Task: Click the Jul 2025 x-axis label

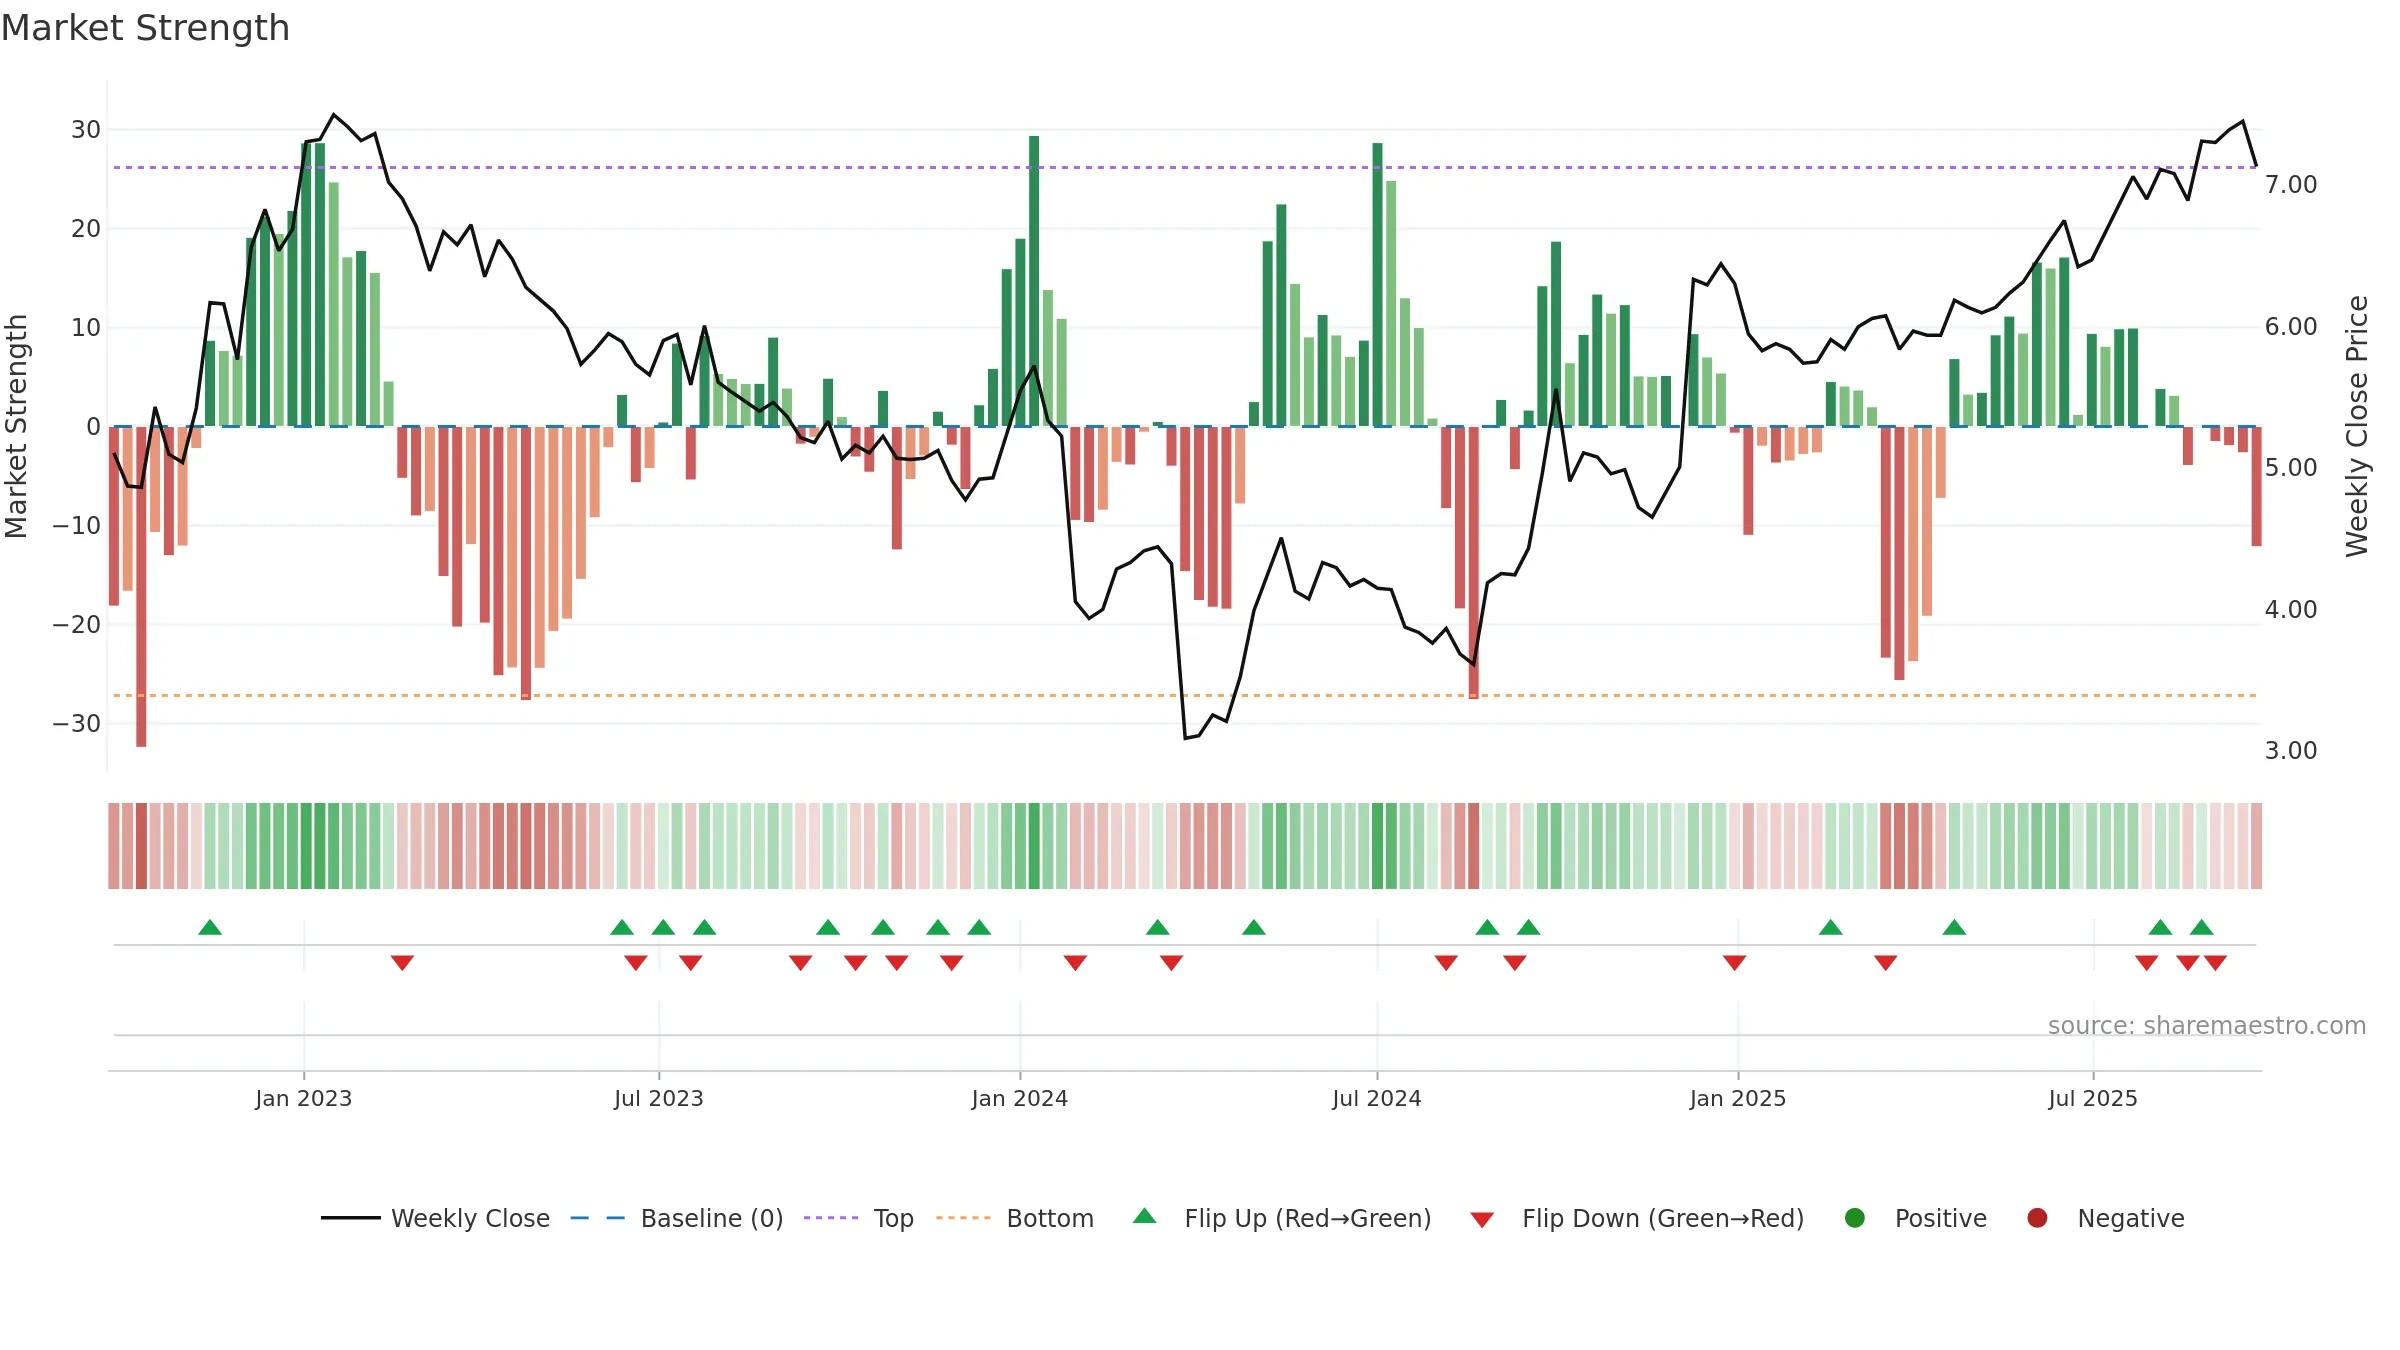Action: [2093, 1098]
